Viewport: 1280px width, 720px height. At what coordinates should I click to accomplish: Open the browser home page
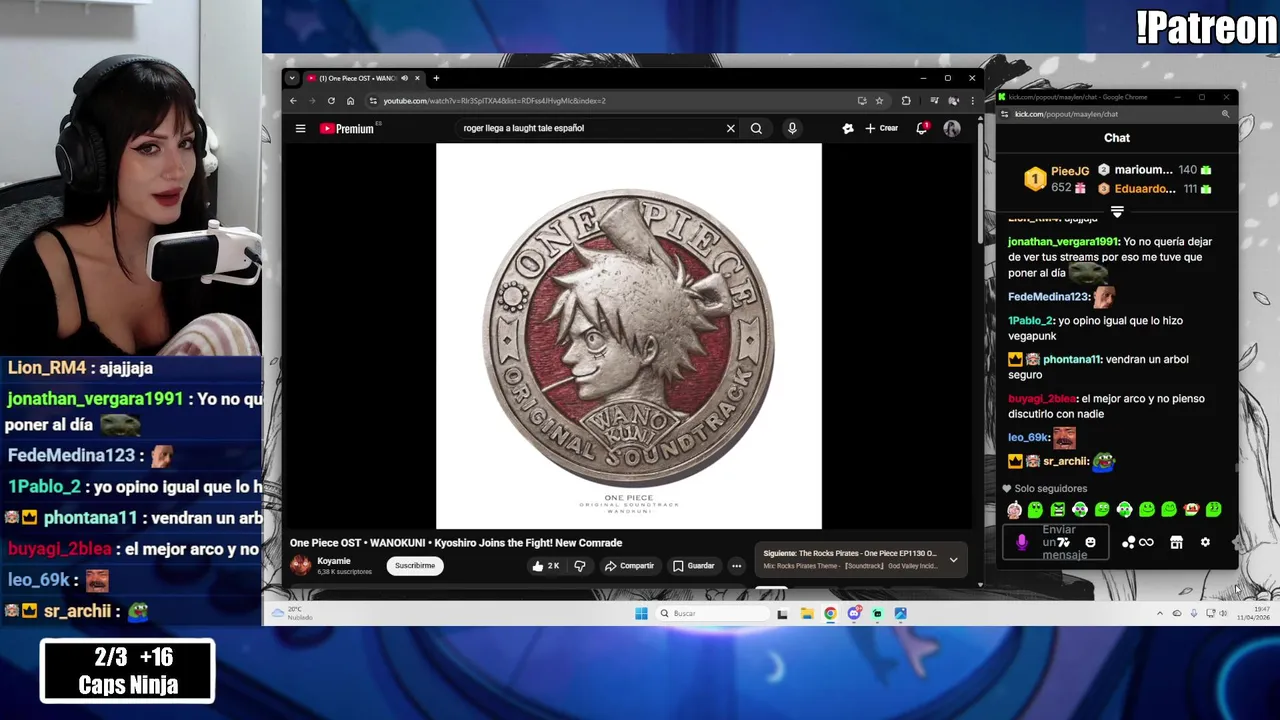350,101
